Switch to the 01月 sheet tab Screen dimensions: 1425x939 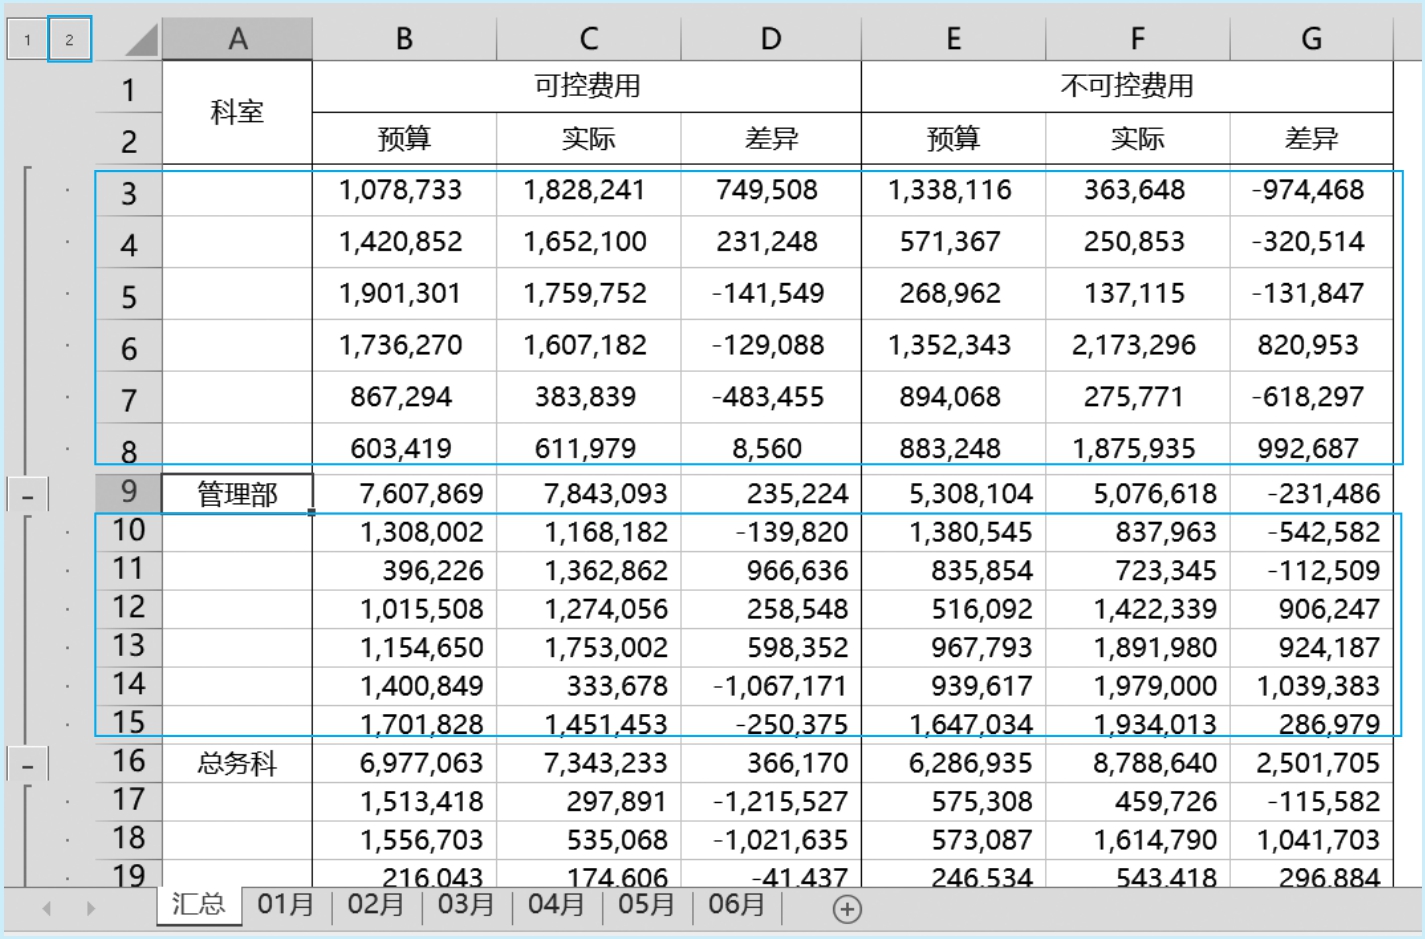(285, 905)
